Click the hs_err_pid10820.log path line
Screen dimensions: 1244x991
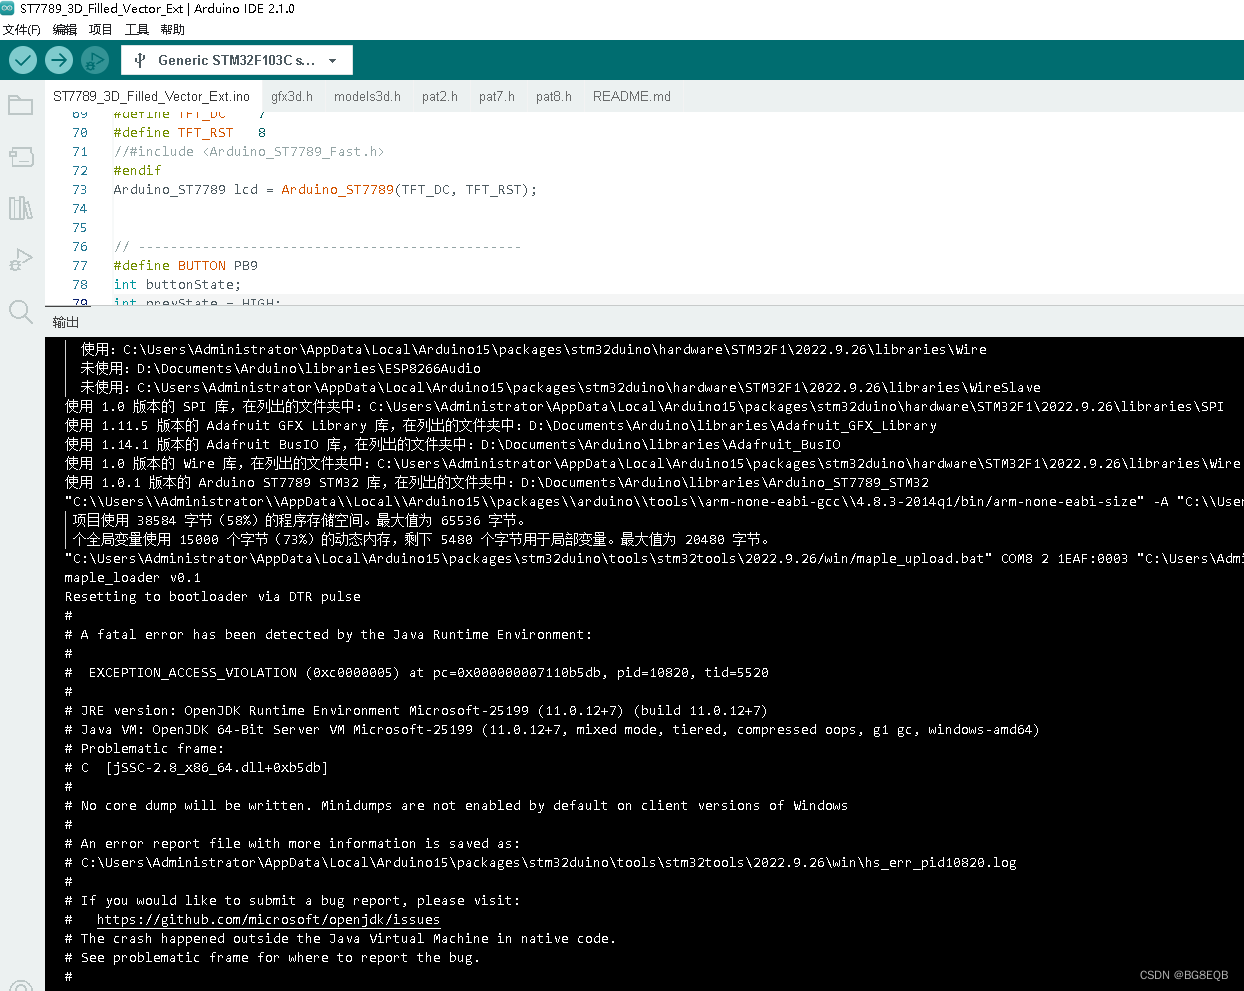pos(541,863)
